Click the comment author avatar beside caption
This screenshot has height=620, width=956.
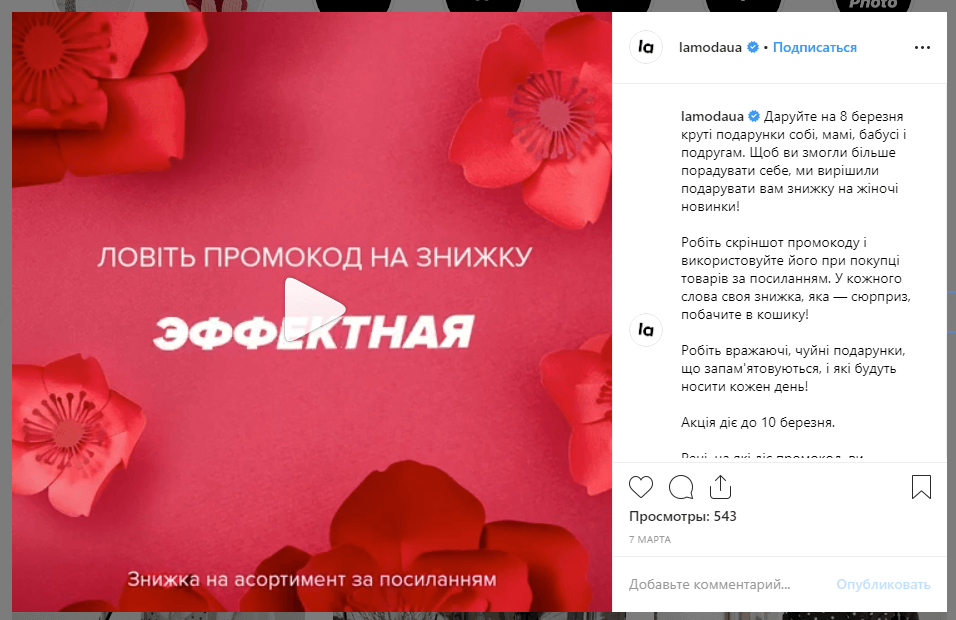[x=646, y=330]
